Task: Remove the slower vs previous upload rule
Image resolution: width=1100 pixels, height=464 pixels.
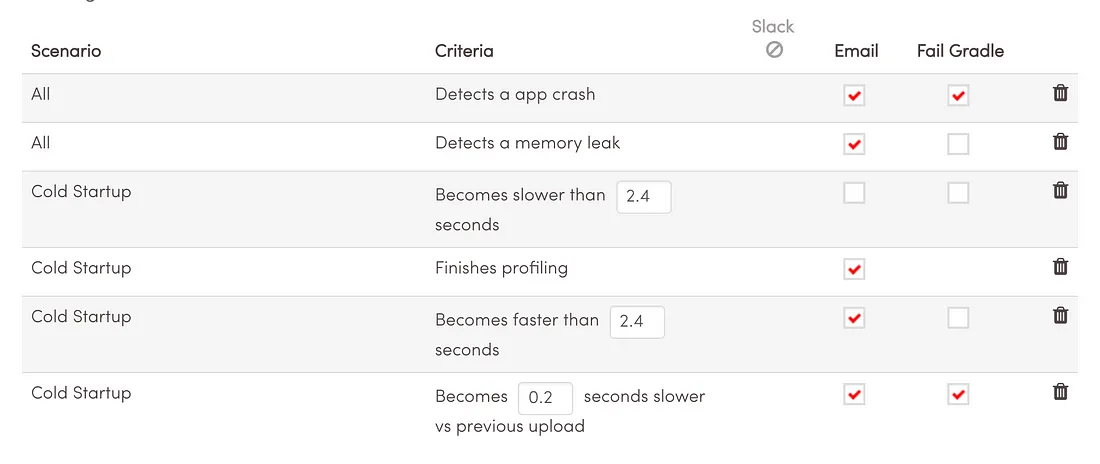Action: (x=1060, y=392)
